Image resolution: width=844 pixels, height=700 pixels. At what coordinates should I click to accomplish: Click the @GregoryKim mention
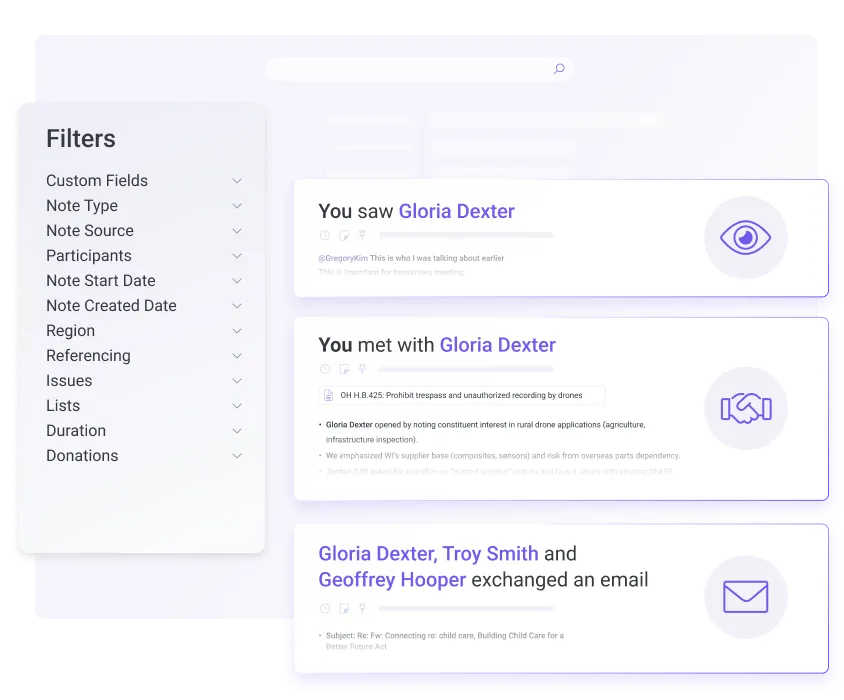coord(343,258)
